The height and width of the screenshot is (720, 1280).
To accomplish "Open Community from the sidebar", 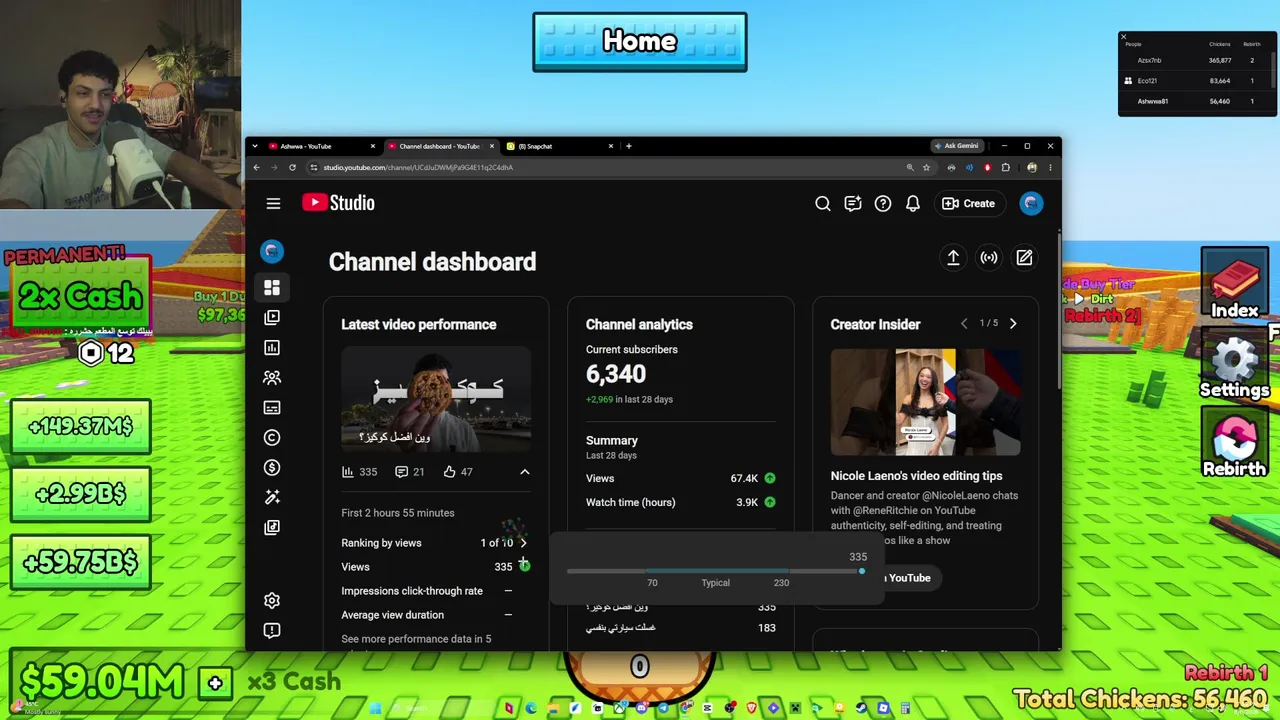I will [x=272, y=378].
